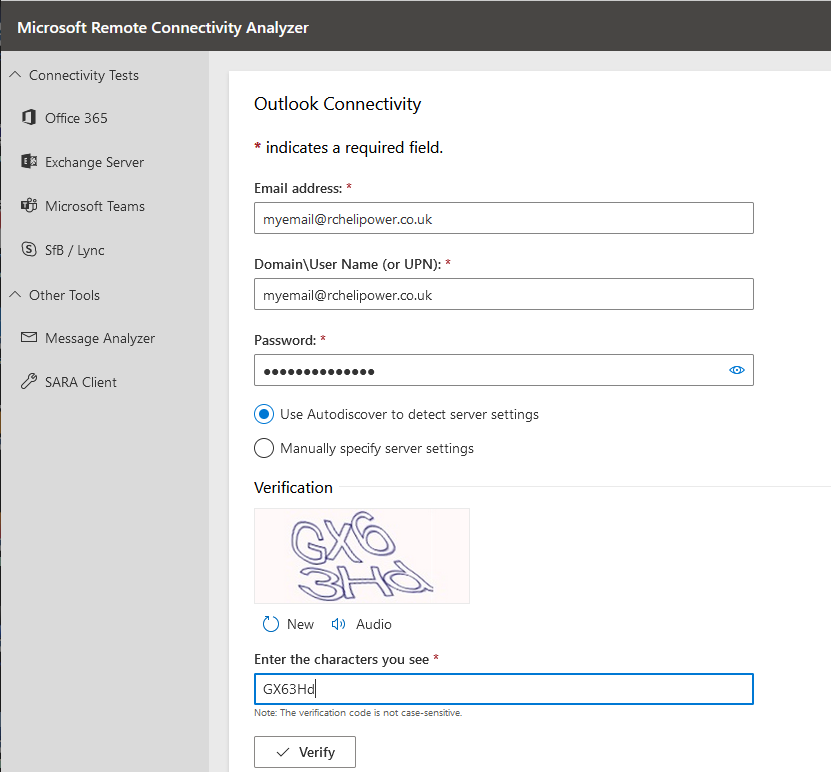The width and height of the screenshot is (831, 772).
Task: Select Use Autodiscover to detect server settings
Action: pyautogui.click(x=264, y=414)
